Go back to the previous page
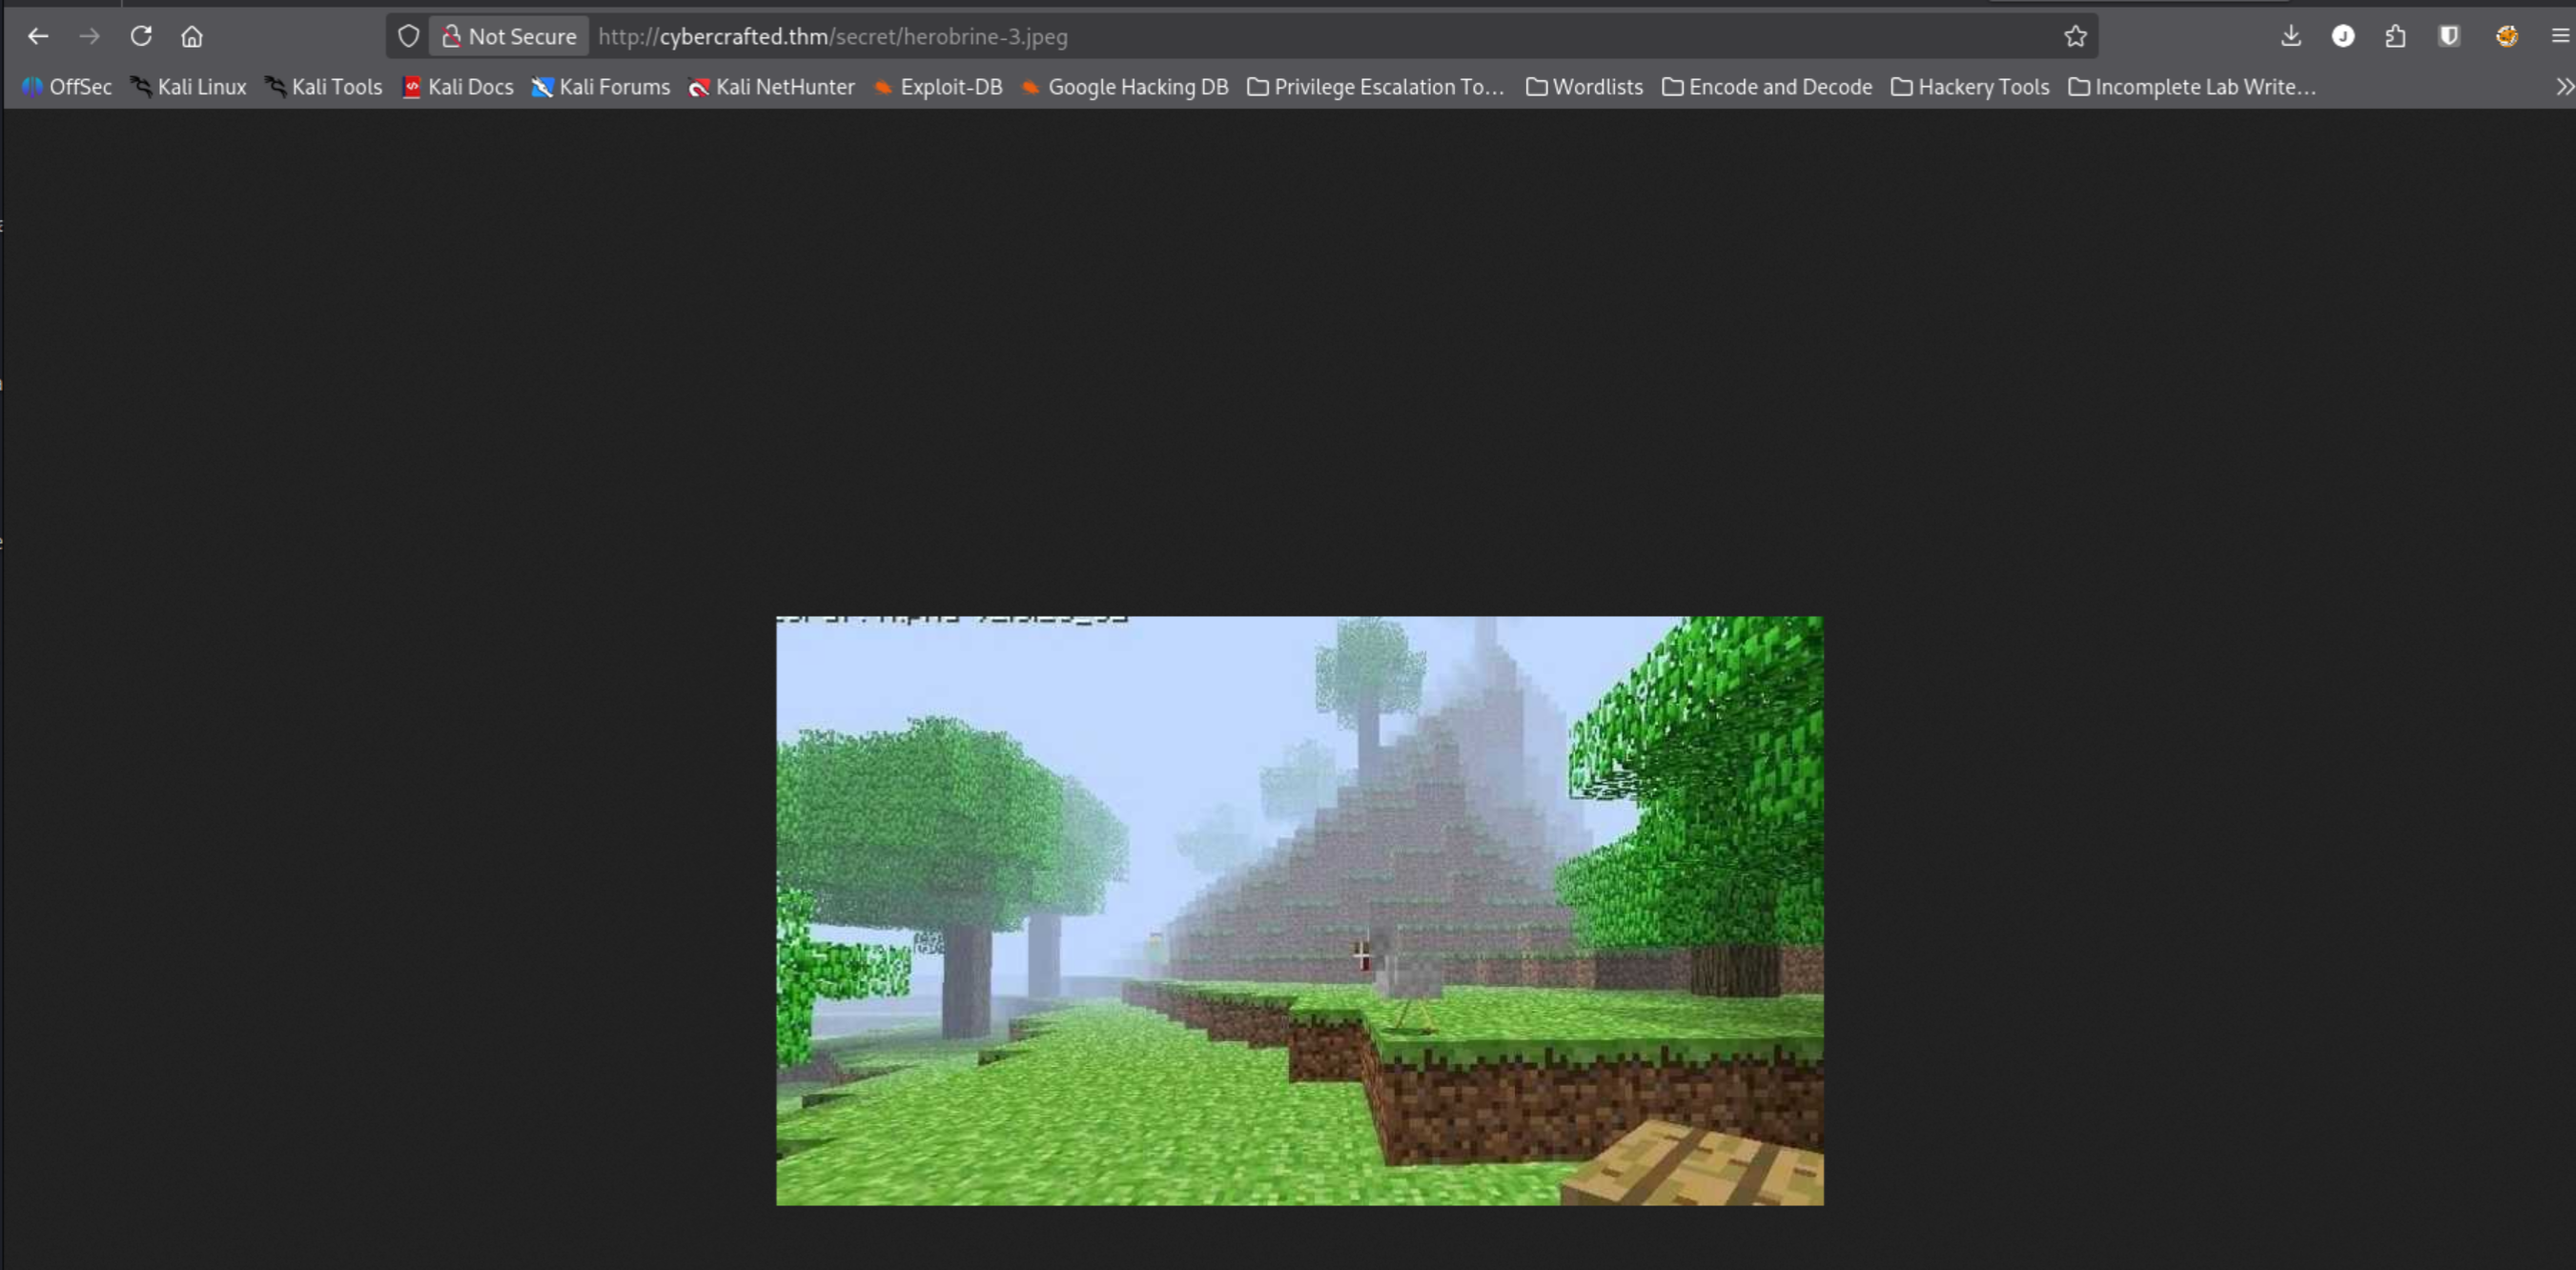Screen dimensions: 2576x1270 pyautogui.click(x=38, y=36)
